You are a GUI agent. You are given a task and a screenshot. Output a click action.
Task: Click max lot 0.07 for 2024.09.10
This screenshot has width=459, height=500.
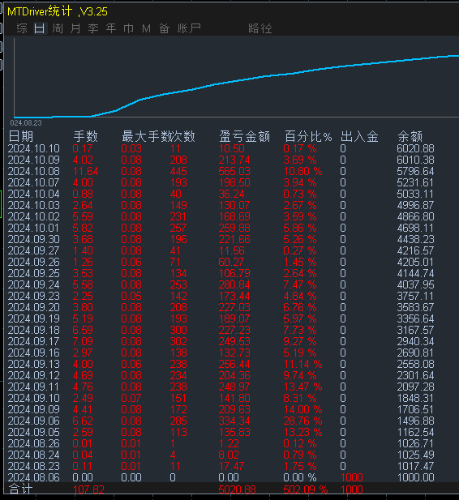coord(131,398)
